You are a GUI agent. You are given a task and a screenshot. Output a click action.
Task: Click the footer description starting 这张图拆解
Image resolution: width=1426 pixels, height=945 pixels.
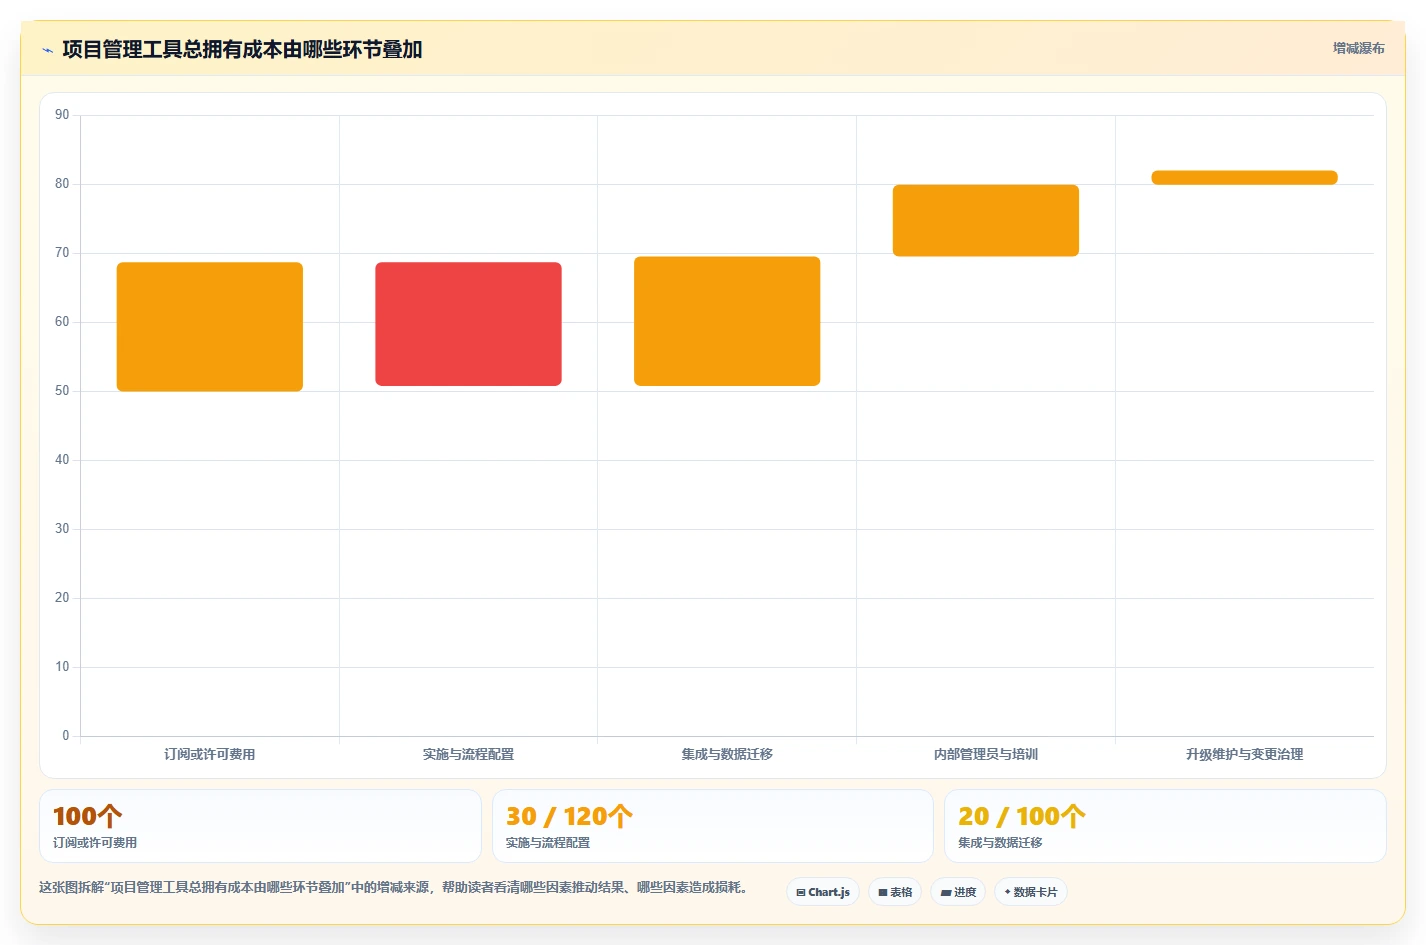[x=394, y=887]
